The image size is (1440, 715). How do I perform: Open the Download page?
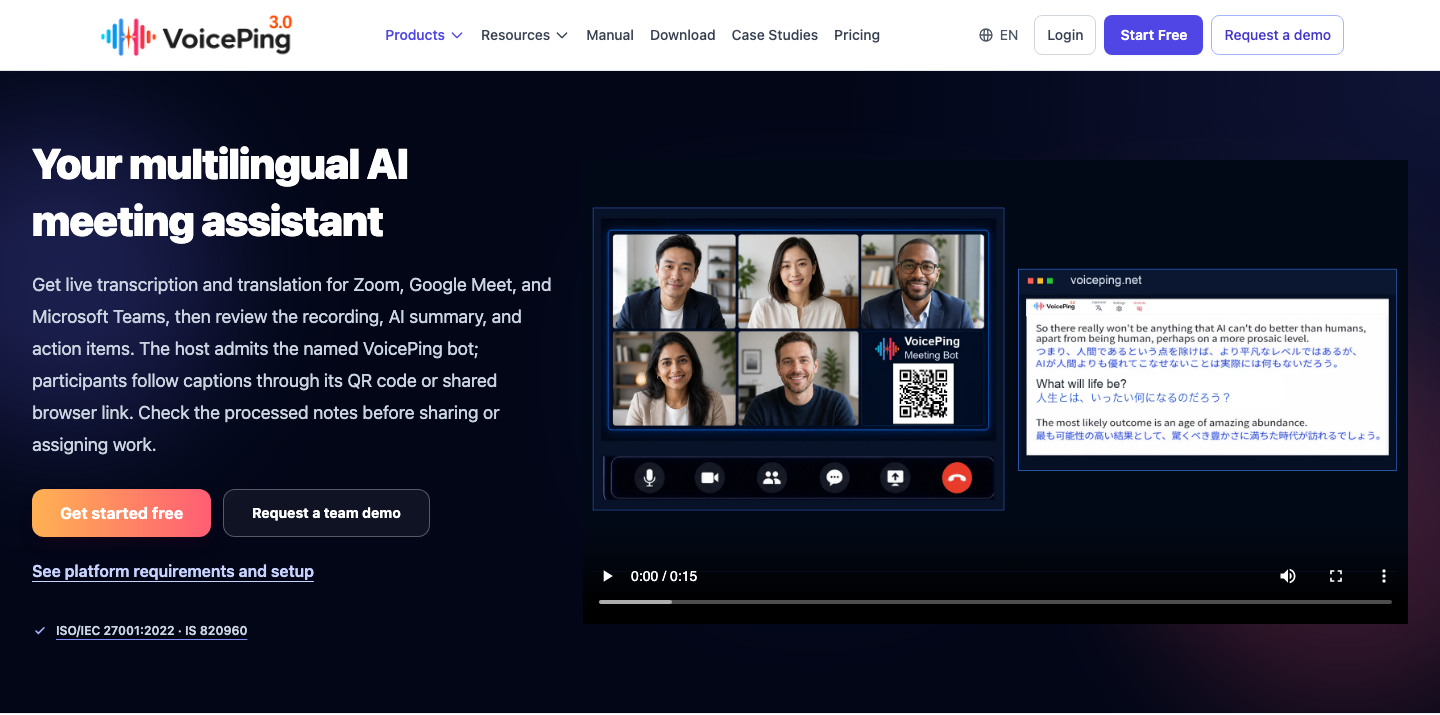(682, 35)
